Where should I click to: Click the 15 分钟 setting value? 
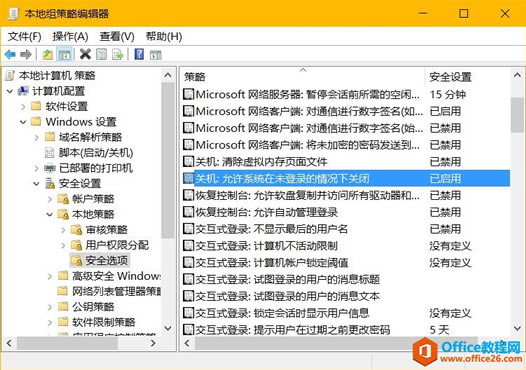point(448,95)
